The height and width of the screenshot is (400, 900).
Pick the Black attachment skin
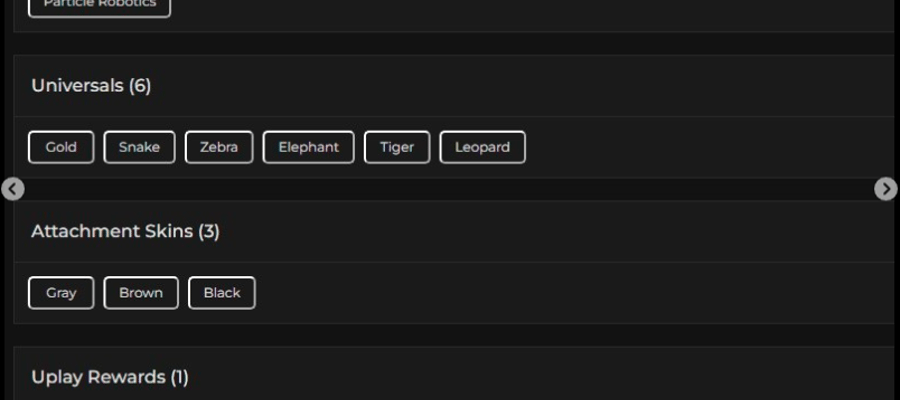[x=222, y=293]
